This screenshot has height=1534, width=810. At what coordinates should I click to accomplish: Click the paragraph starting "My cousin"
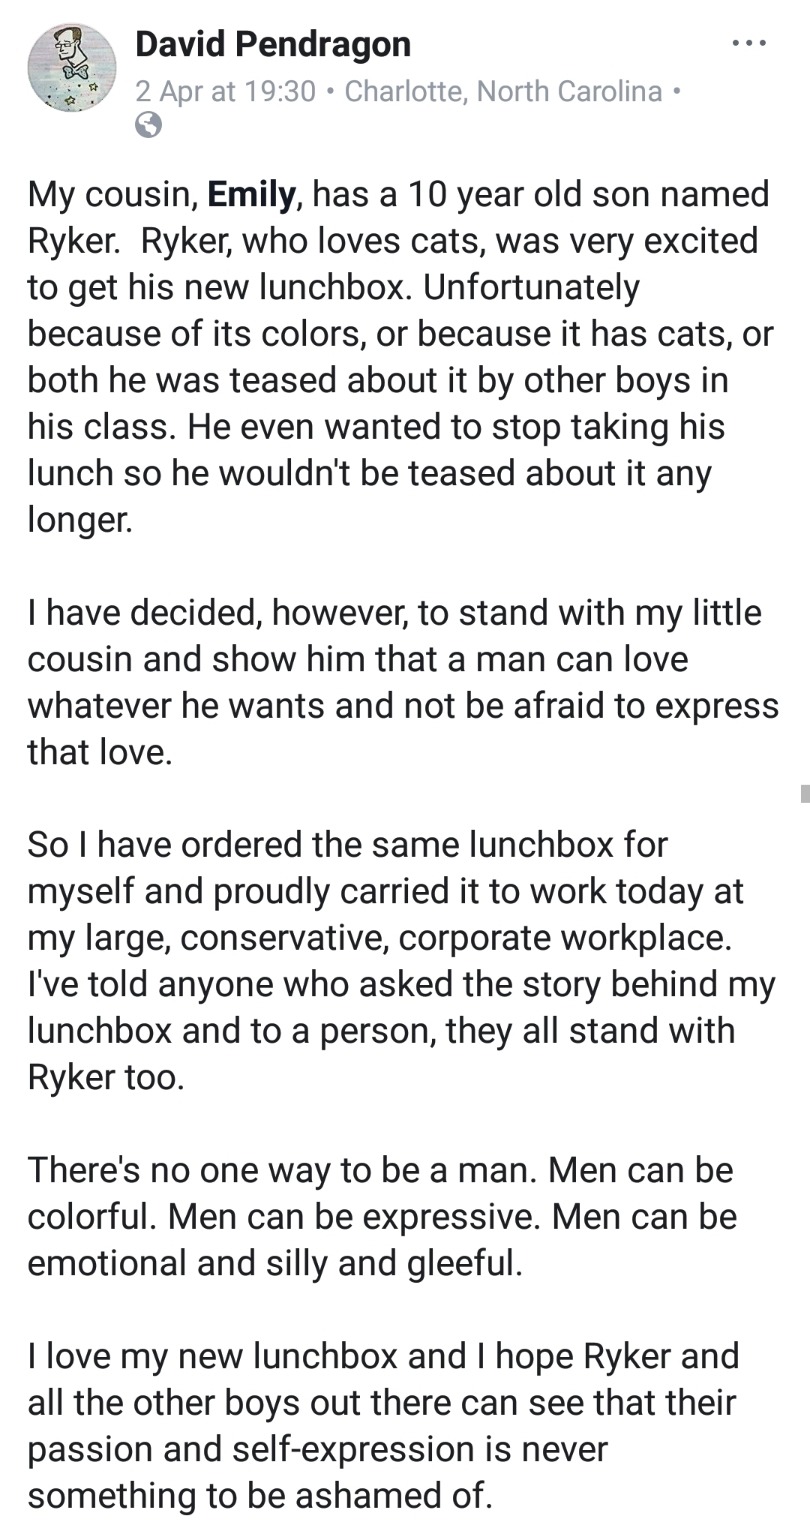[x=400, y=355]
